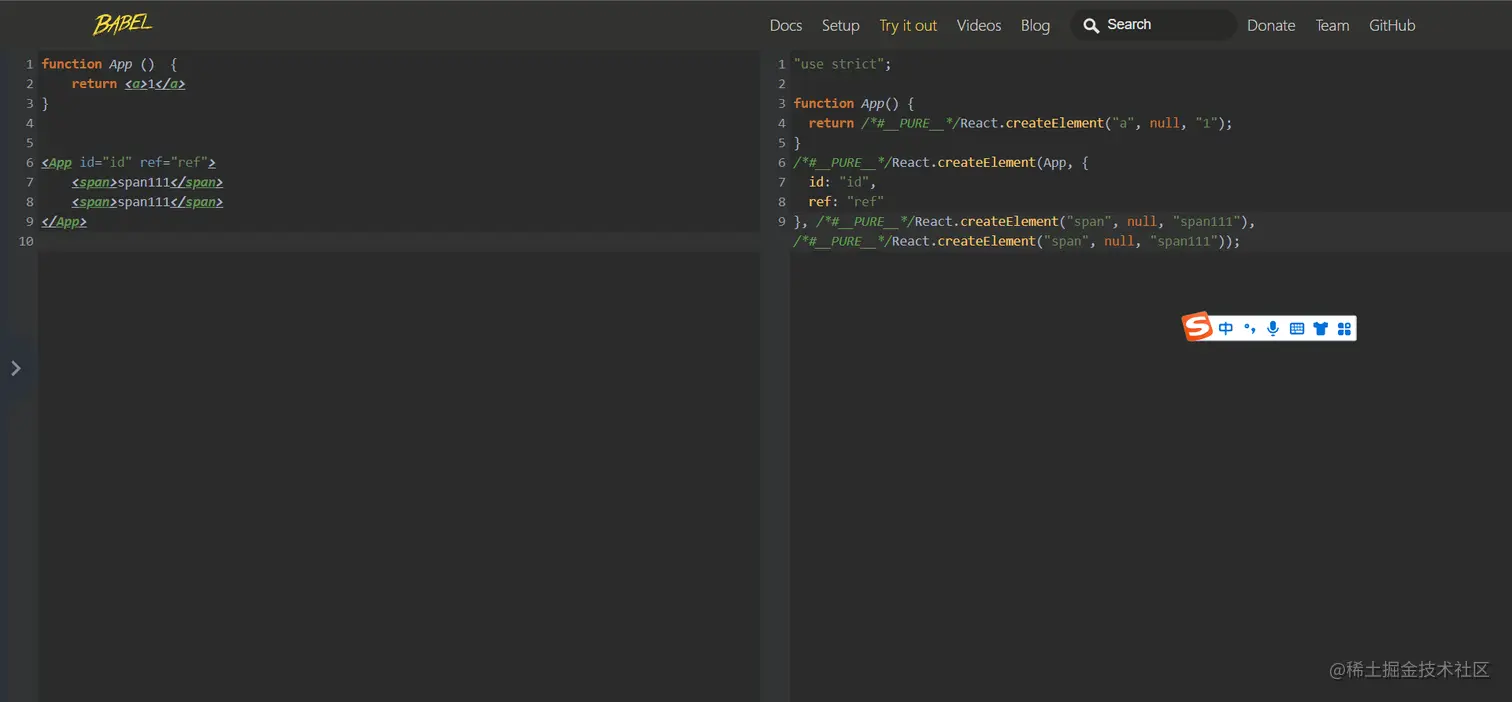Screen dimensions: 1512x702
Task: Focus the Search input field
Action: click(x=1154, y=25)
